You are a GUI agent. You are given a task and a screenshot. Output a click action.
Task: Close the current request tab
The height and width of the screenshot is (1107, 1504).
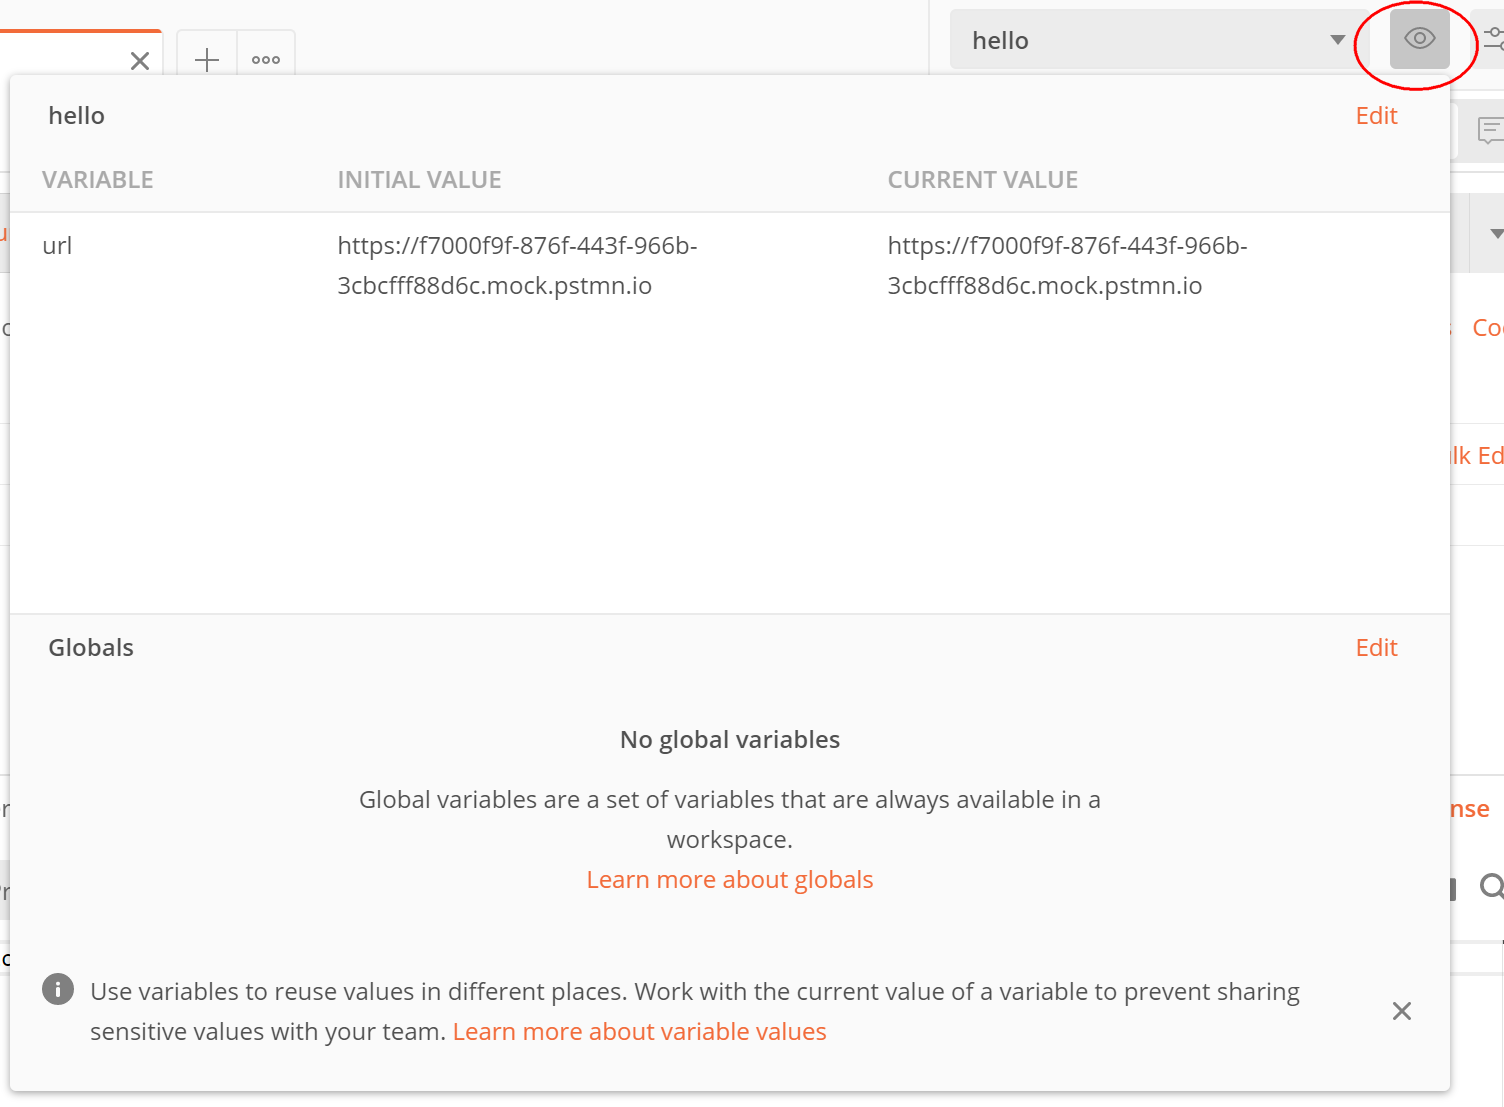point(140,61)
